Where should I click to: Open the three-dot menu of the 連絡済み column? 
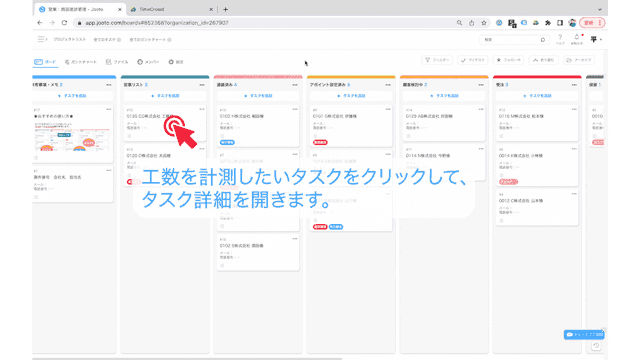tap(295, 85)
